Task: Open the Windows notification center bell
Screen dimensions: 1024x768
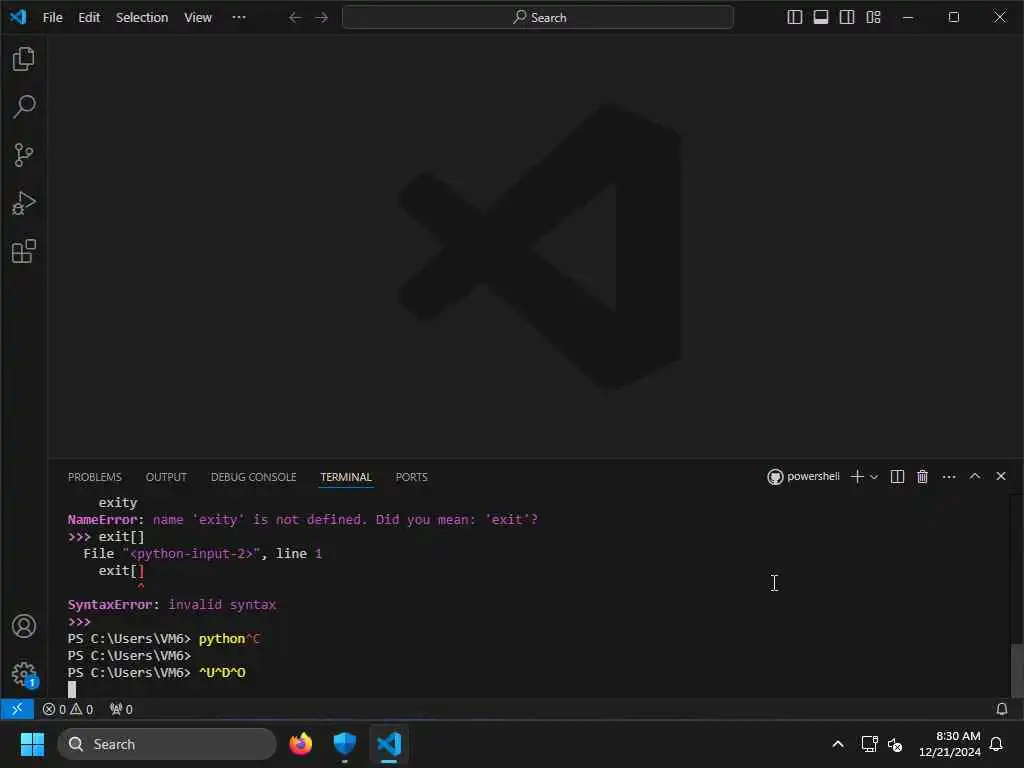Action: tap(997, 744)
